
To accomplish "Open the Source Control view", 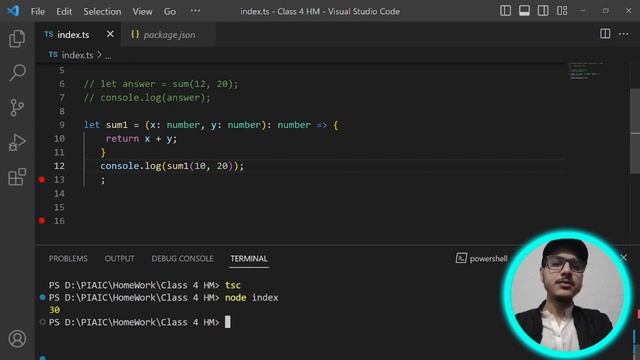I will [17, 108].
